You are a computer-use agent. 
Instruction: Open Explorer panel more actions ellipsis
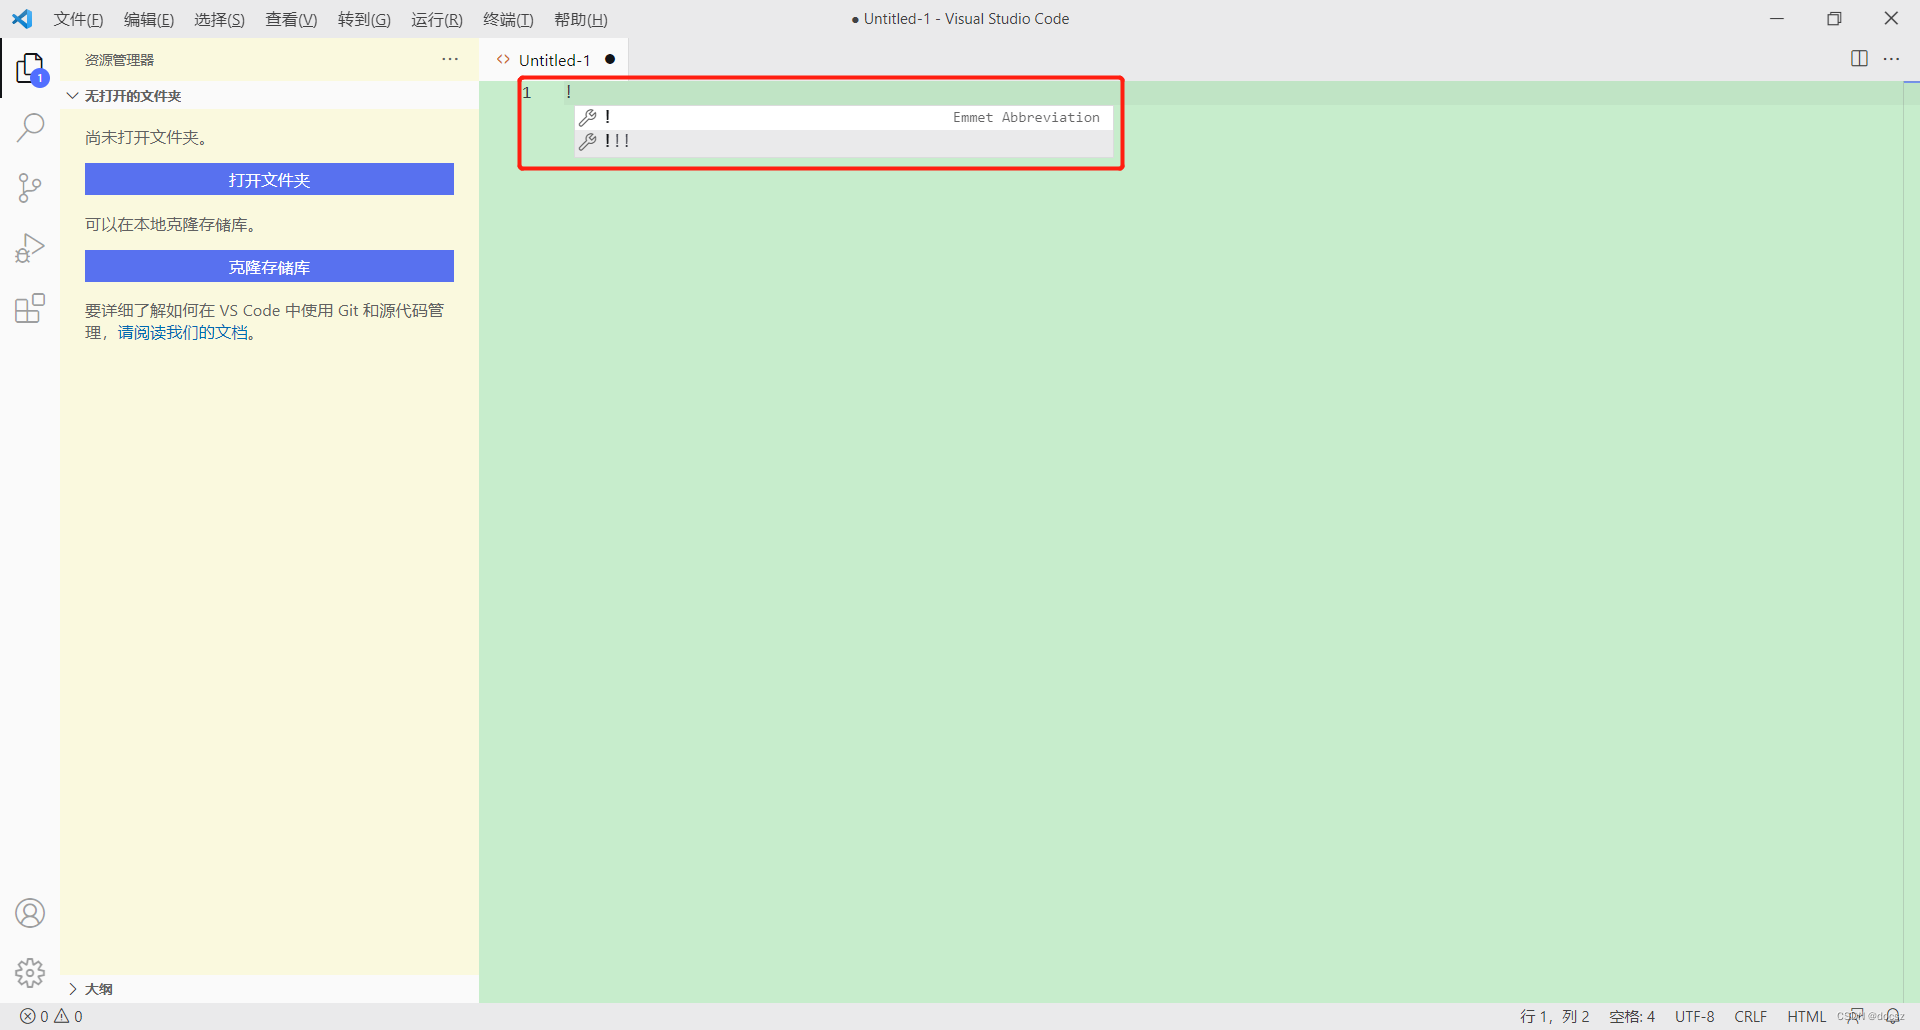(x=450, y=59)
